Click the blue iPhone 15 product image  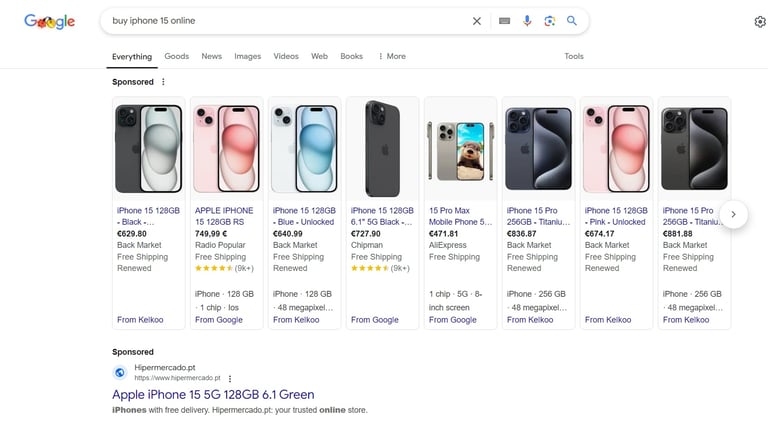pos(304,148)
